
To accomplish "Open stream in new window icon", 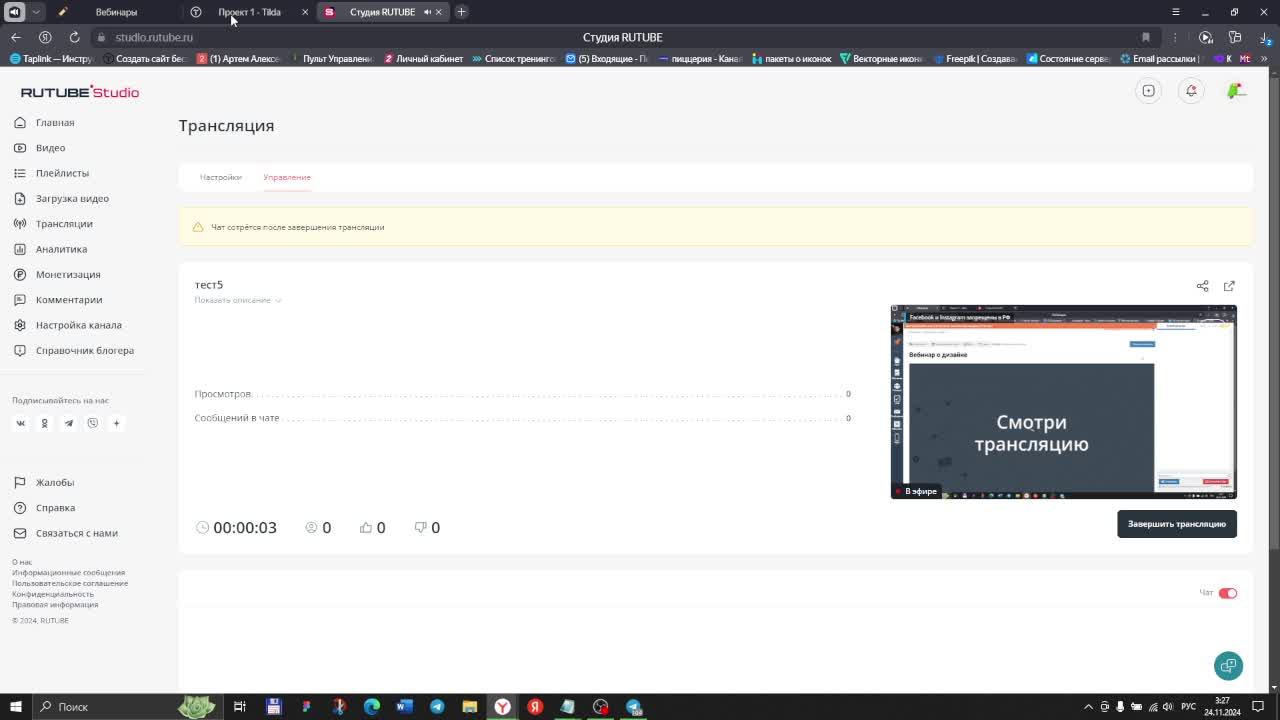I will point(1229,286).
